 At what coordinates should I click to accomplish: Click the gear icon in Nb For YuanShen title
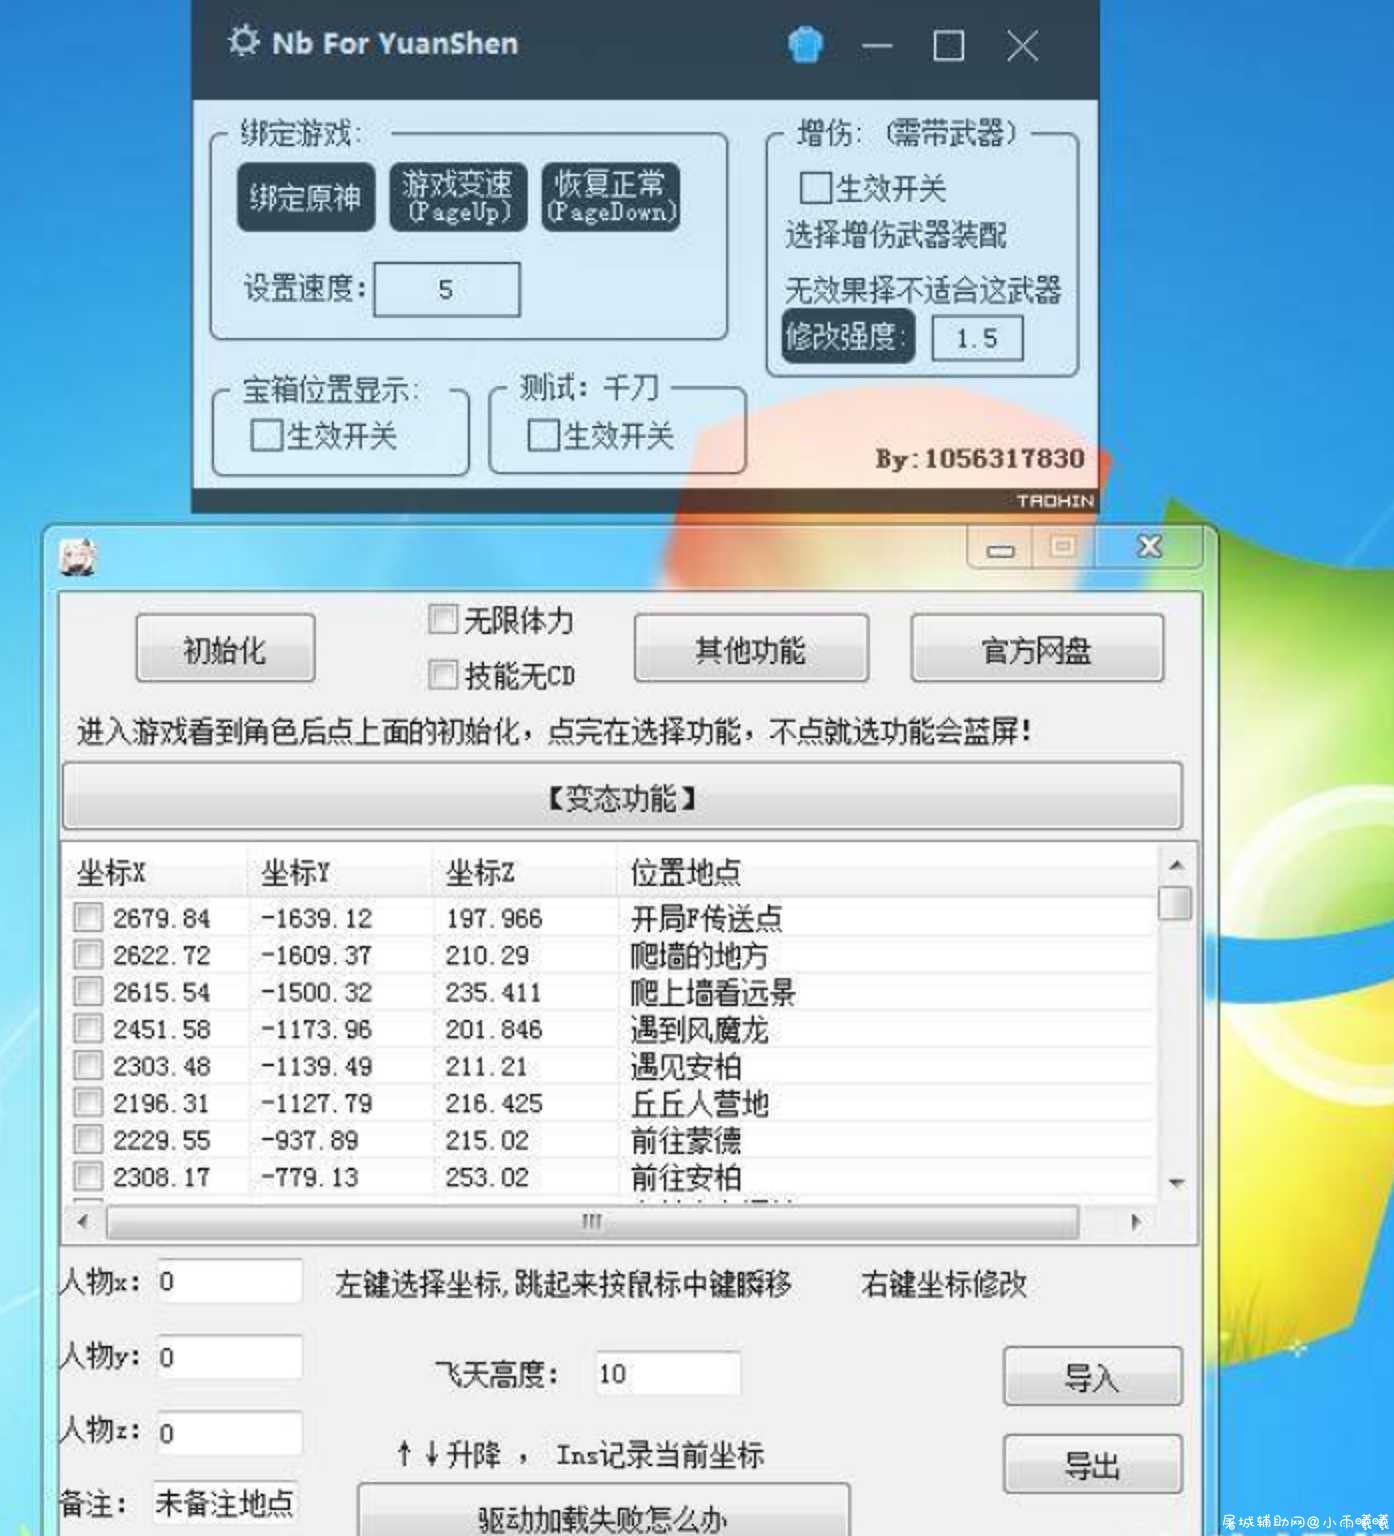[x=243, y=41]
